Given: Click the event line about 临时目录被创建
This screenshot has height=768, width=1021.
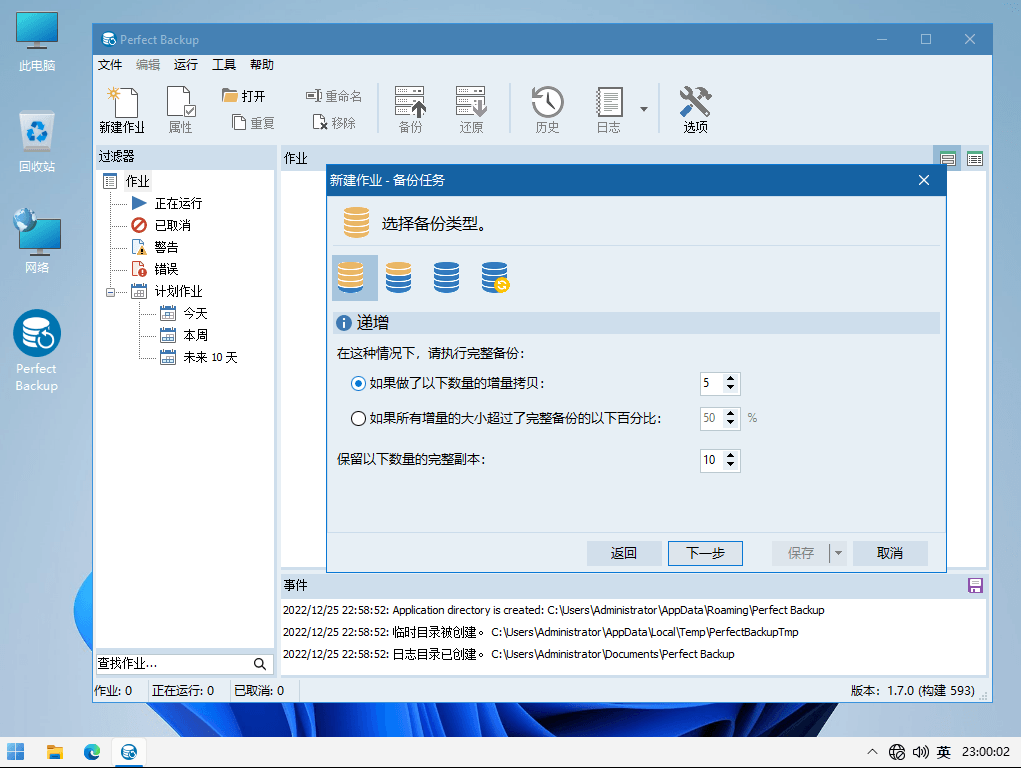Looking at the screenshot, I should [540, 632].
